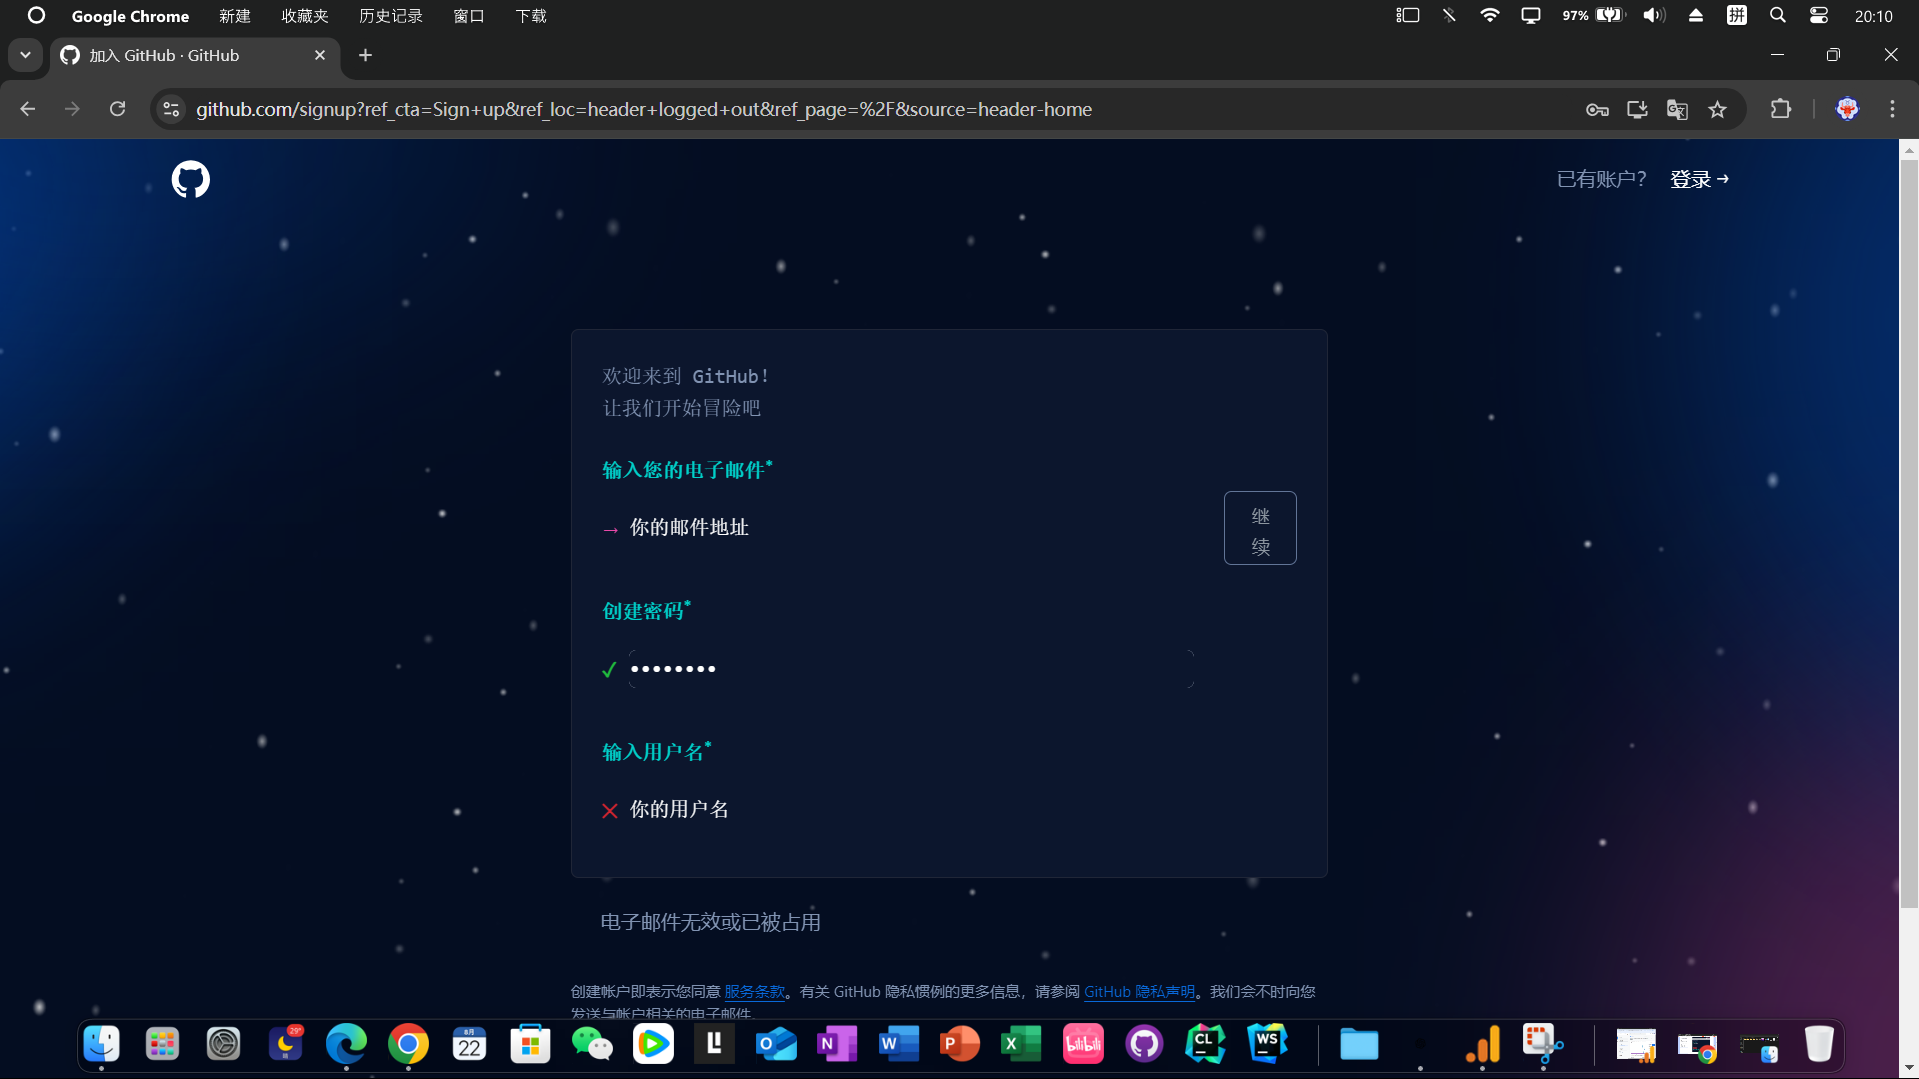Open bilibili from the dock

[1083, 1044]
